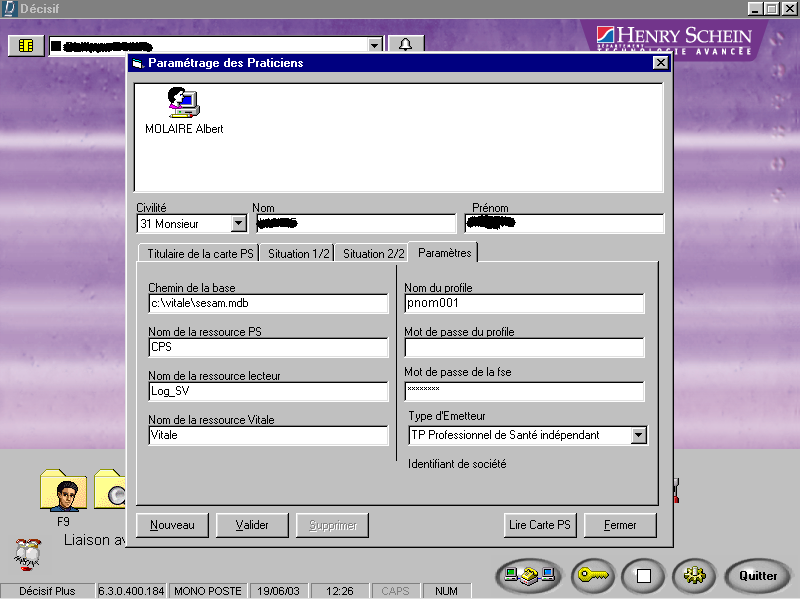Click the Lire Carte PS button
800x600 pixels.
(540, 525)
